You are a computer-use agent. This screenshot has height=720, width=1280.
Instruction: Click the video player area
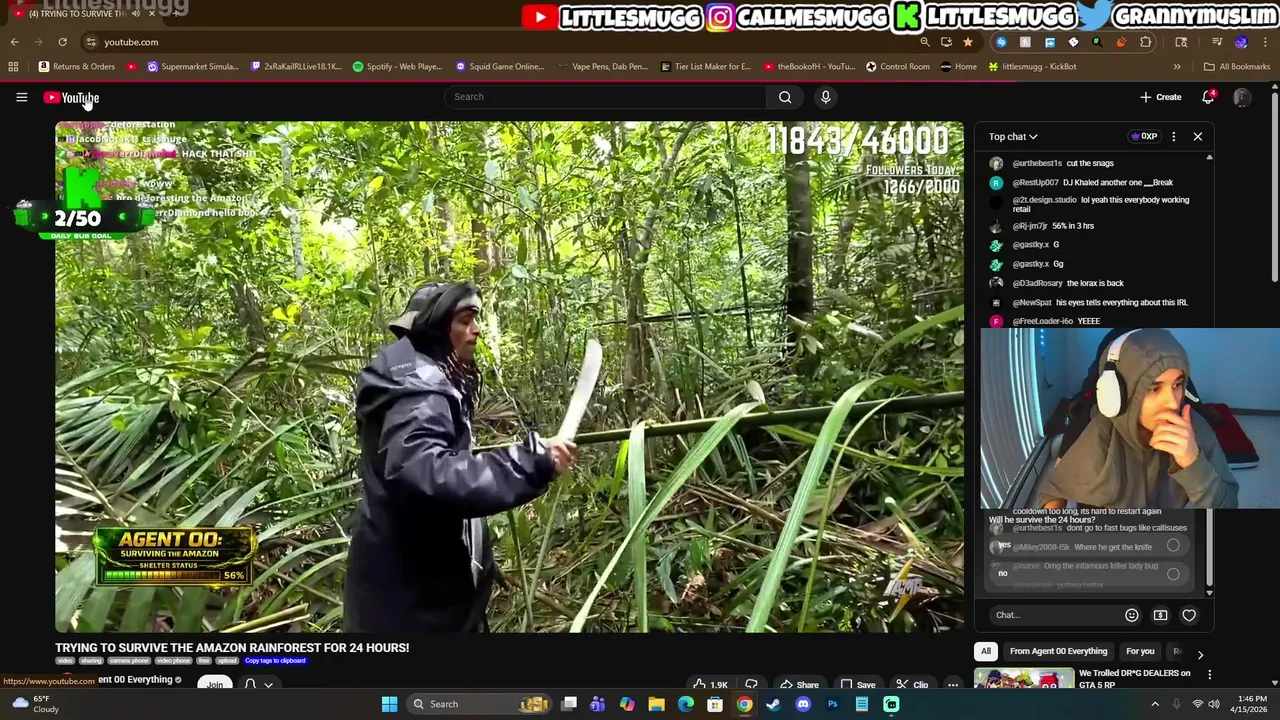(509, 376)
